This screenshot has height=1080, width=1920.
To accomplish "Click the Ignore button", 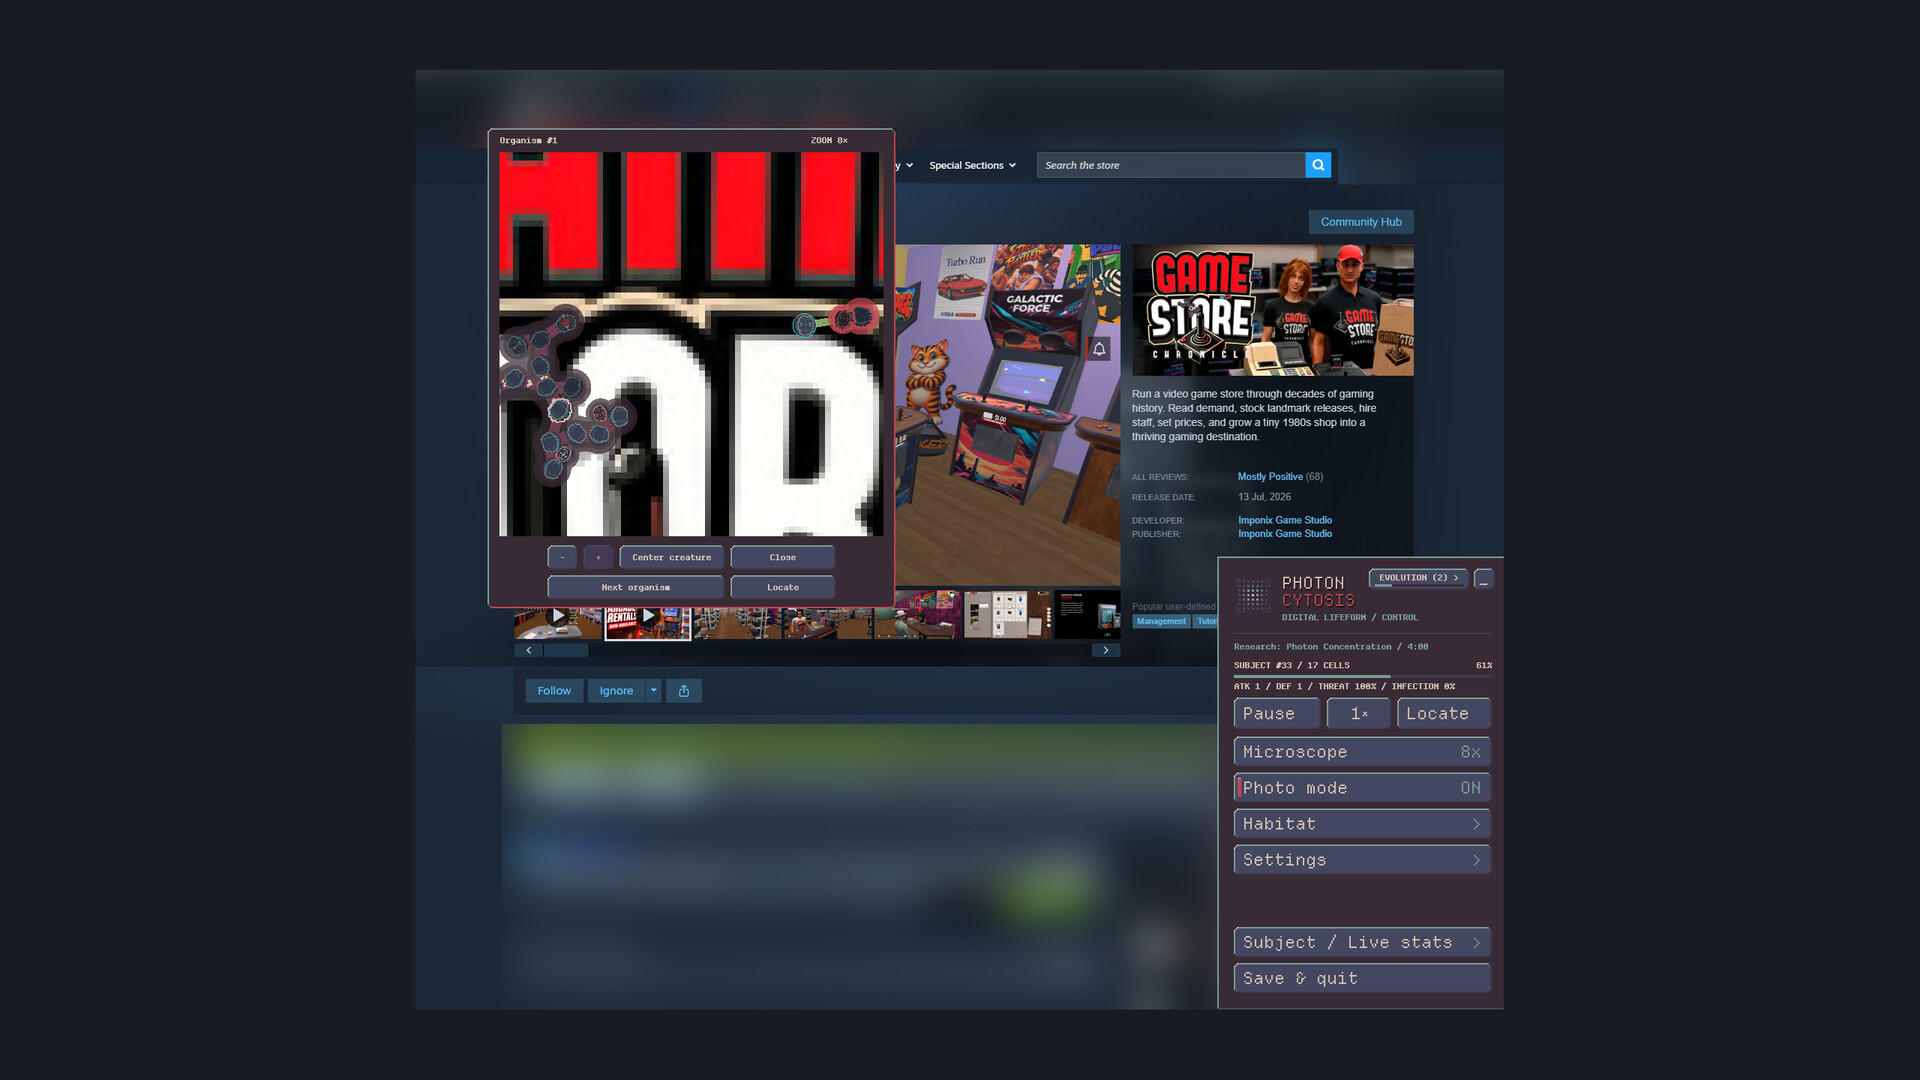I will pyautogui.click(x=616, y=691).
